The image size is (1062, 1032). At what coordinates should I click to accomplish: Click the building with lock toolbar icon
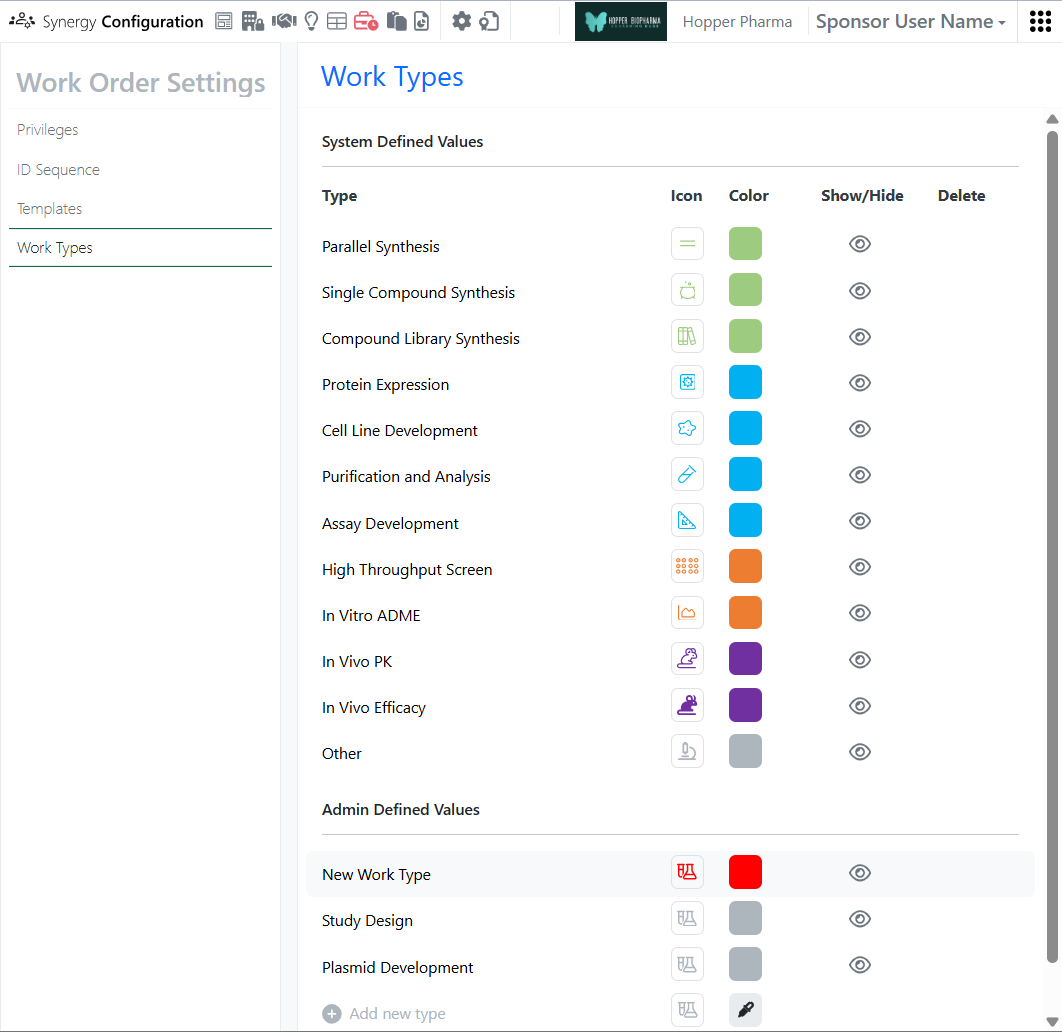pos(253,21)
